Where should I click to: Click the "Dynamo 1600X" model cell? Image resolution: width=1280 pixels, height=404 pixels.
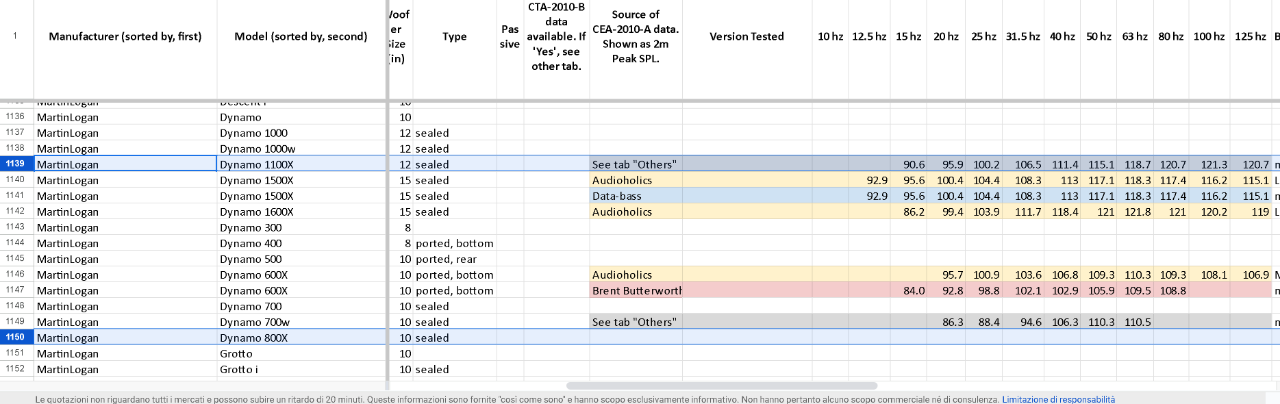(301, 211)
